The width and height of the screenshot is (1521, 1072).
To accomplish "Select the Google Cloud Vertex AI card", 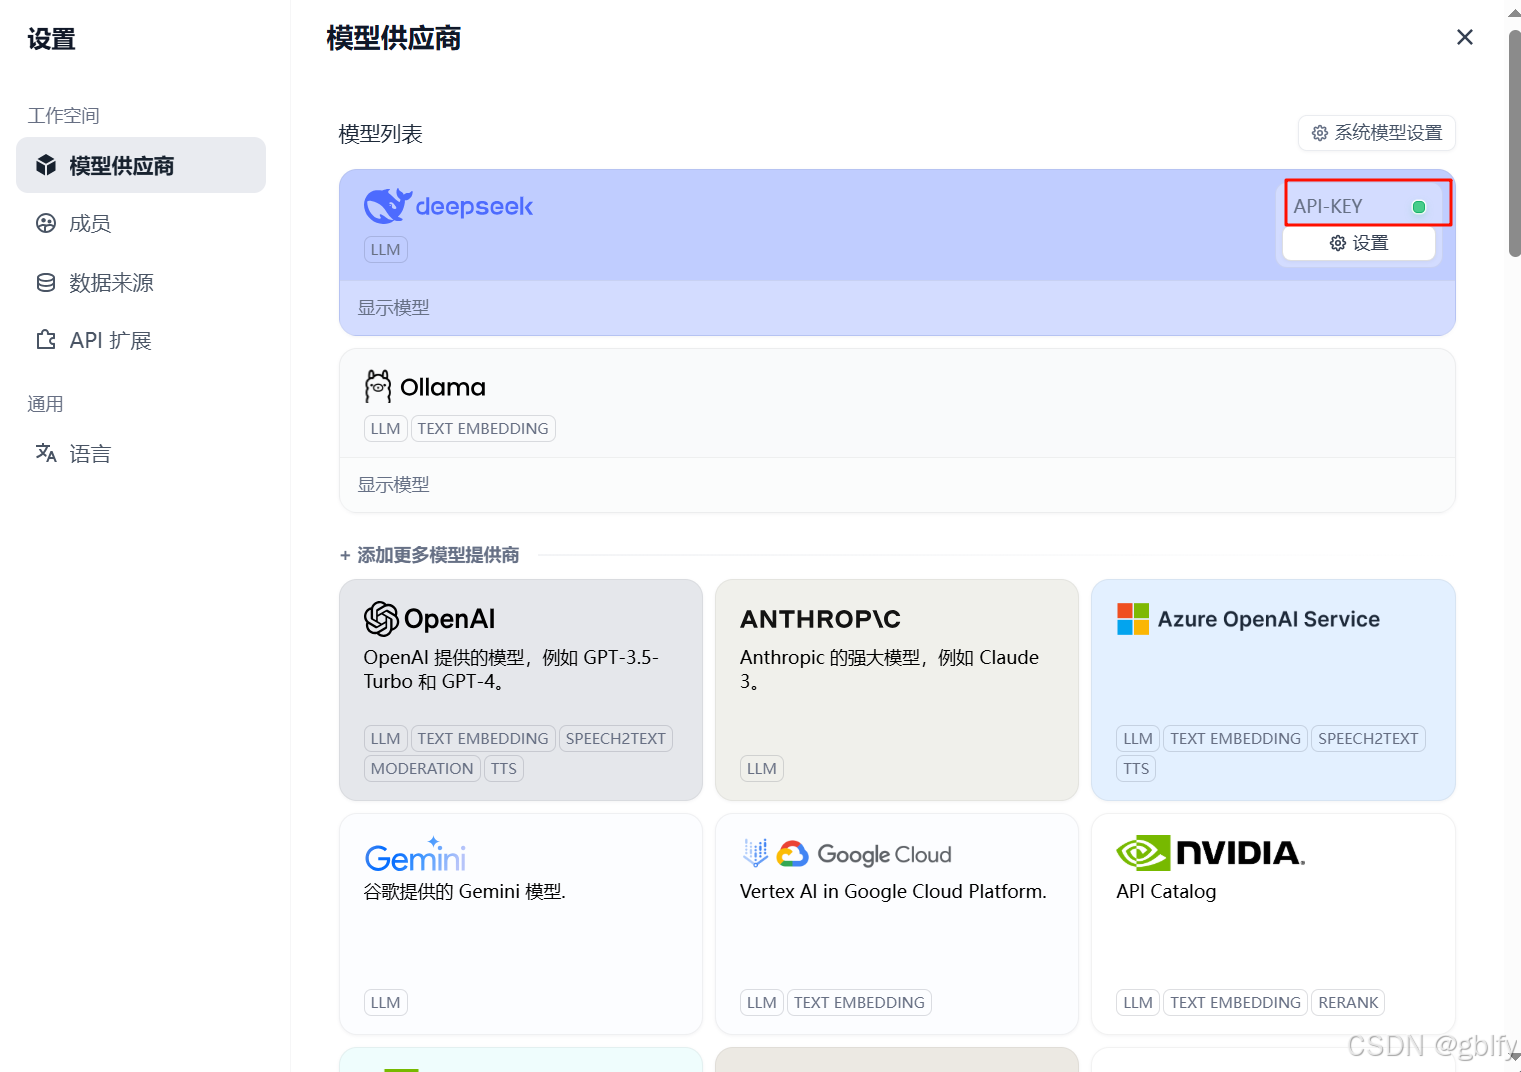I will coord(897,924).
